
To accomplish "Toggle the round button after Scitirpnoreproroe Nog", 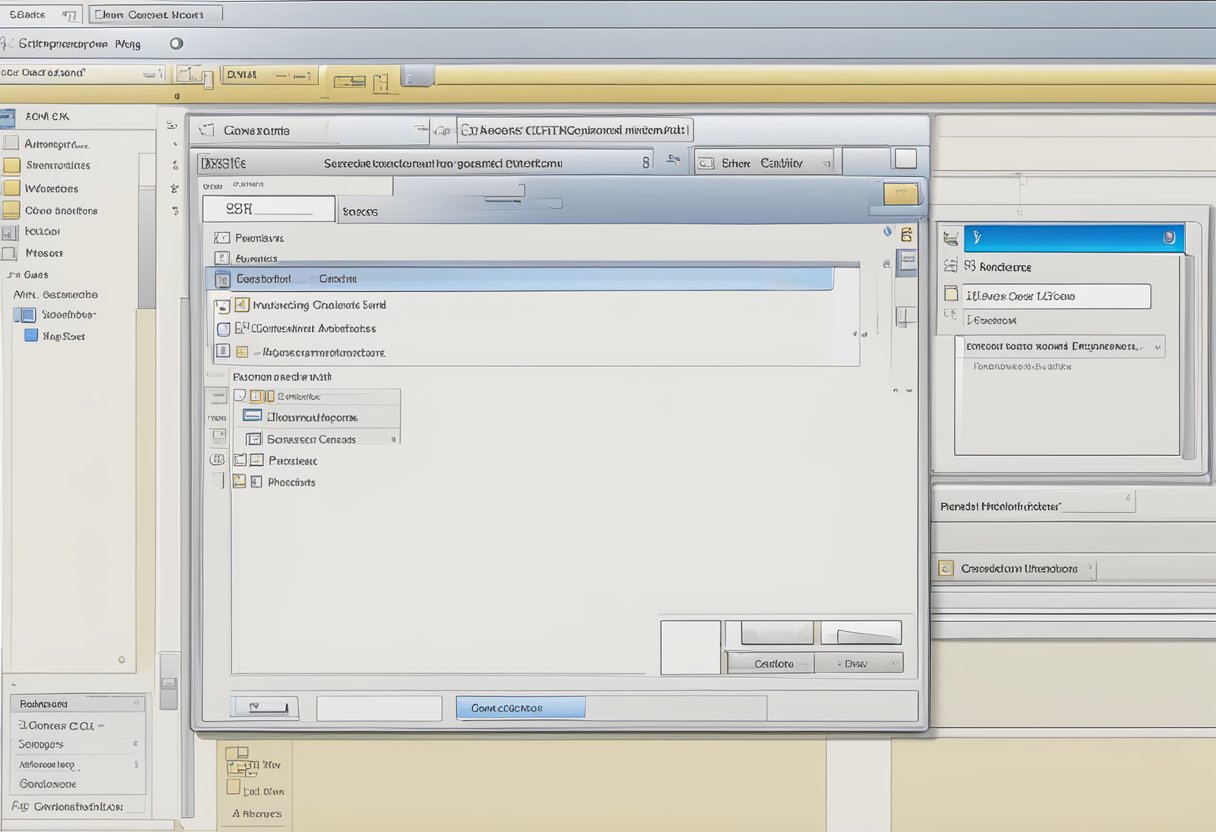I will click(x=176, y=44).
